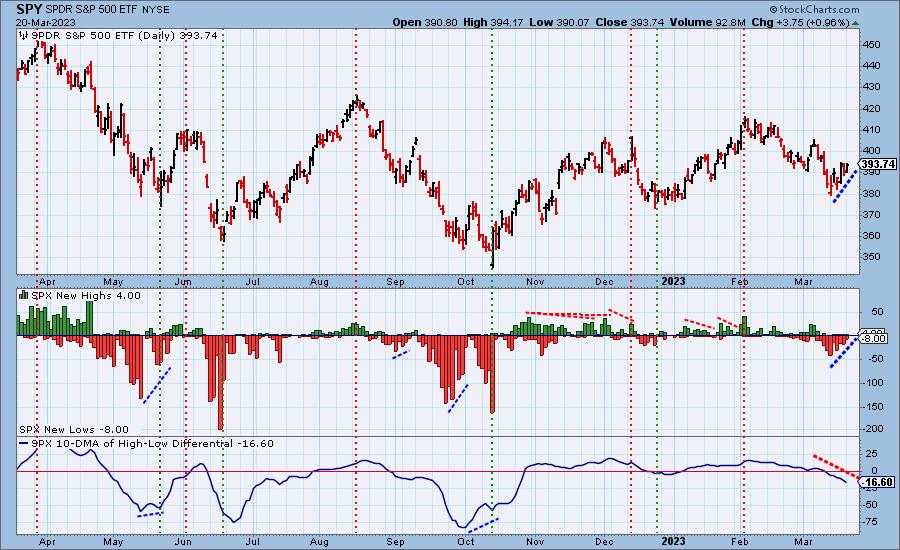The image size is (900, 550).
Task: Click the Feb label on bottom date axis
Action: 739,541
